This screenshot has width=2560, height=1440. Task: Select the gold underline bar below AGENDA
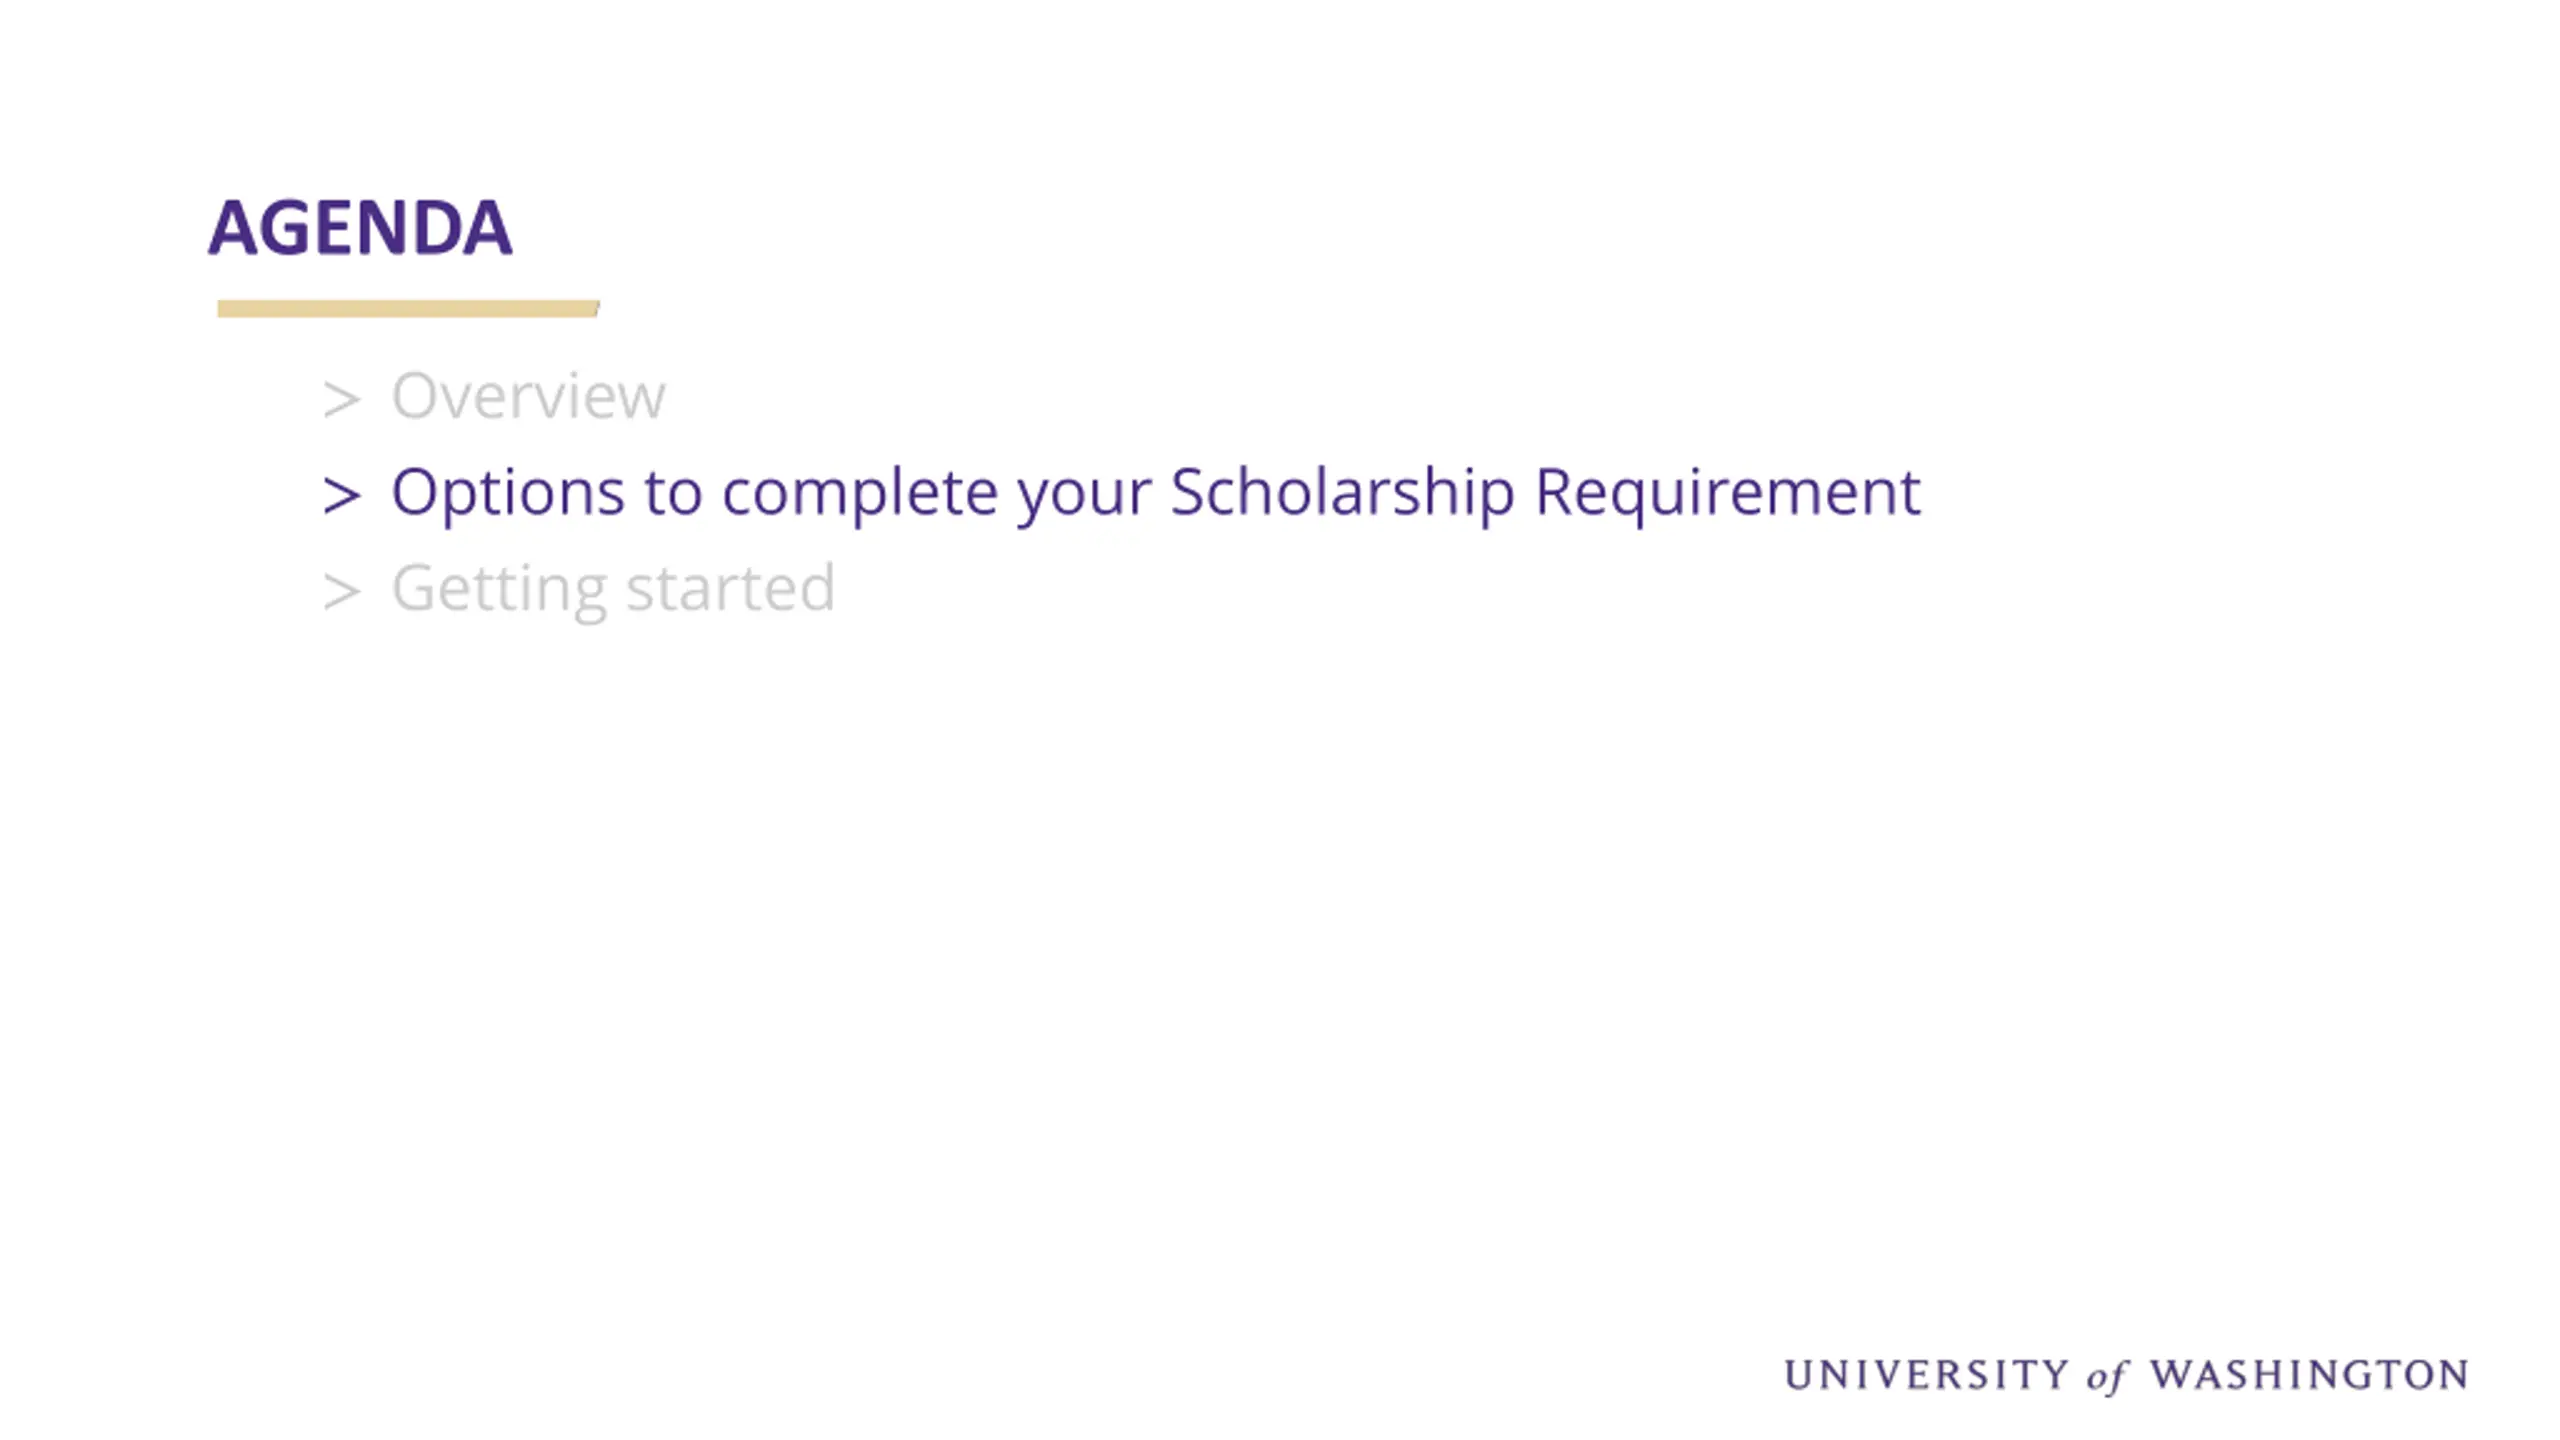408,308
